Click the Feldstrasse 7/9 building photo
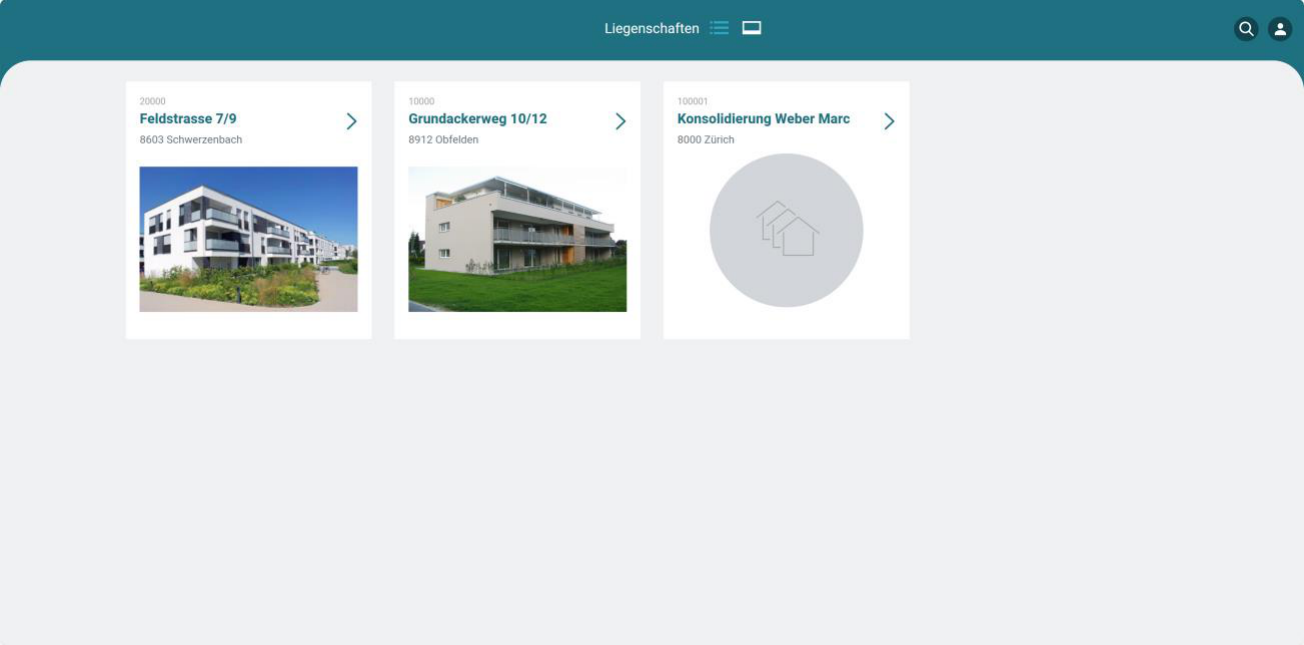 tap(248, 239)
